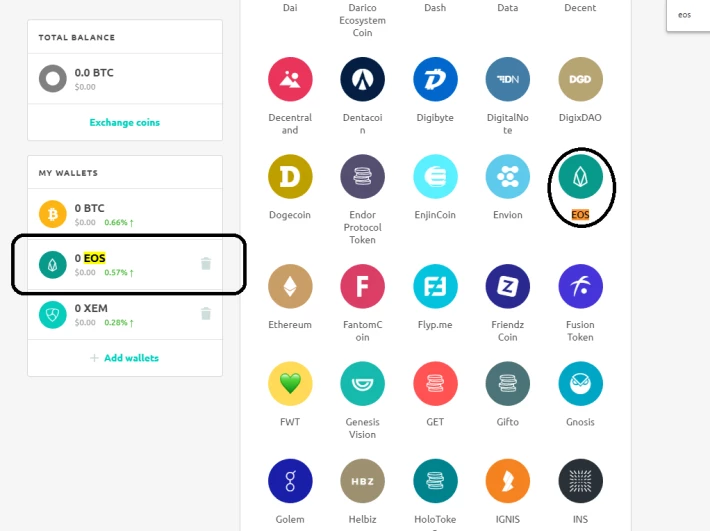
Task: Open the 0 BTC wallet row
Action: coord(125,214)
